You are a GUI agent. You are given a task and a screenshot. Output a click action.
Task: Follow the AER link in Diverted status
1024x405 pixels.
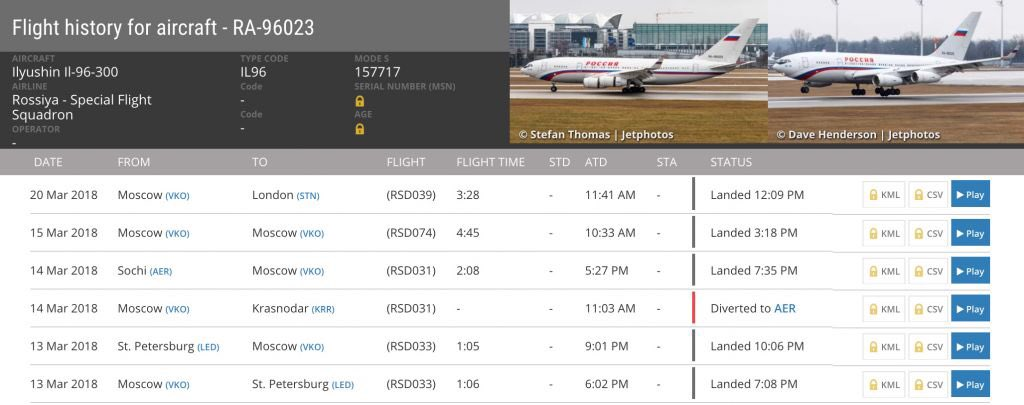coord(784,308)
